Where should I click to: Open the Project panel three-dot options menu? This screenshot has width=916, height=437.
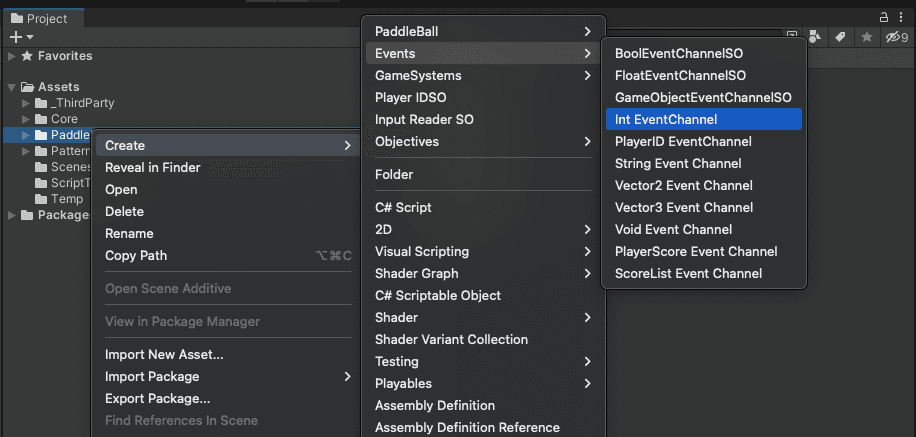(x=903, y=17)
